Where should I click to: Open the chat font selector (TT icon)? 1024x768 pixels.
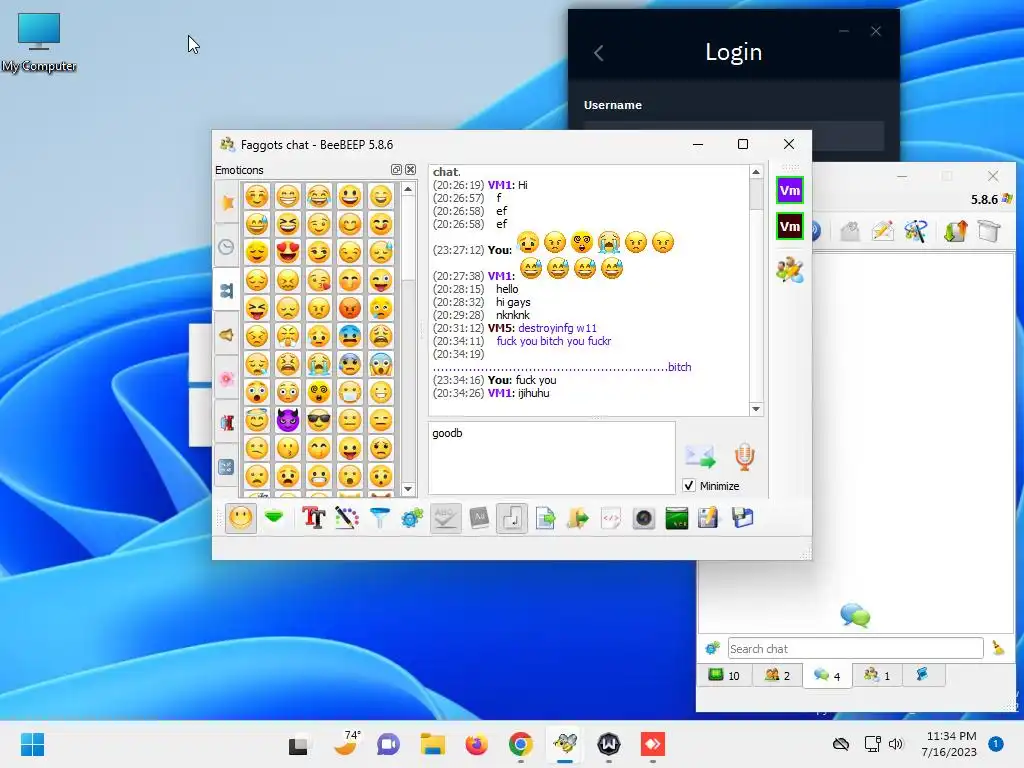[x=313, y=519]
